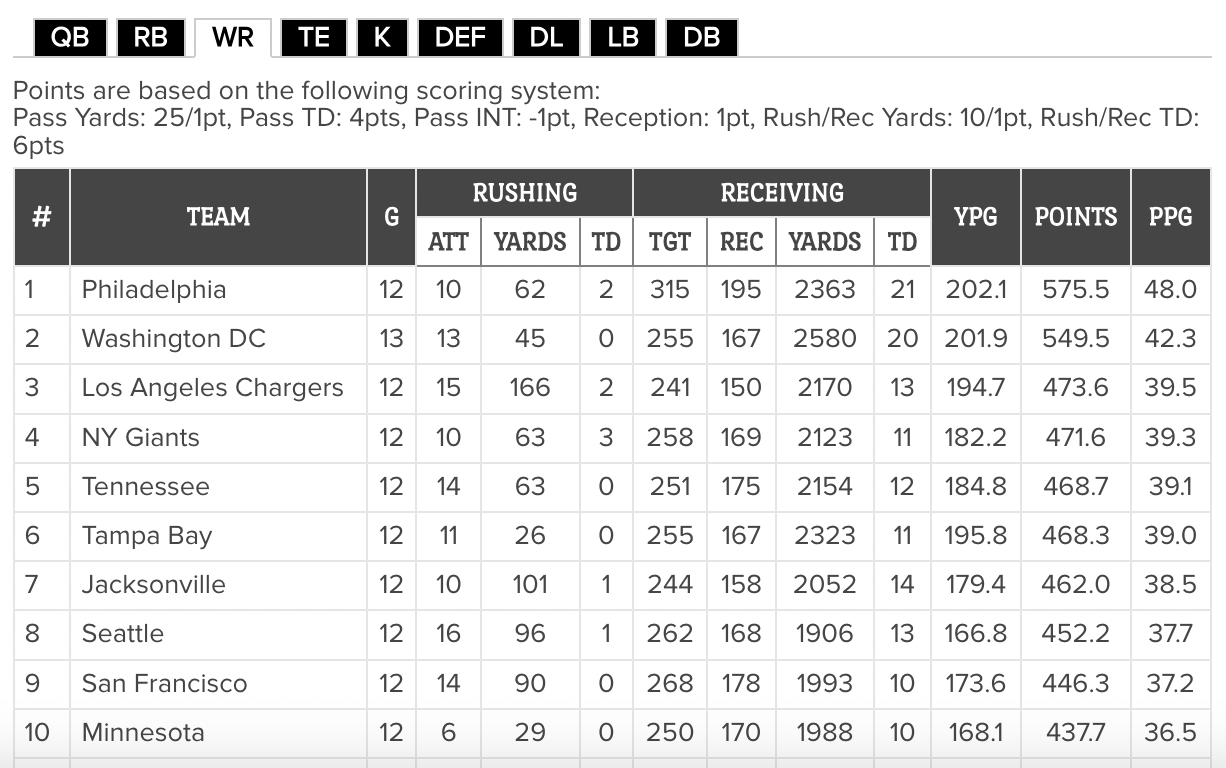The image size is (1226, 768).
Task: Select the DL tab
Action: (546, 38)
